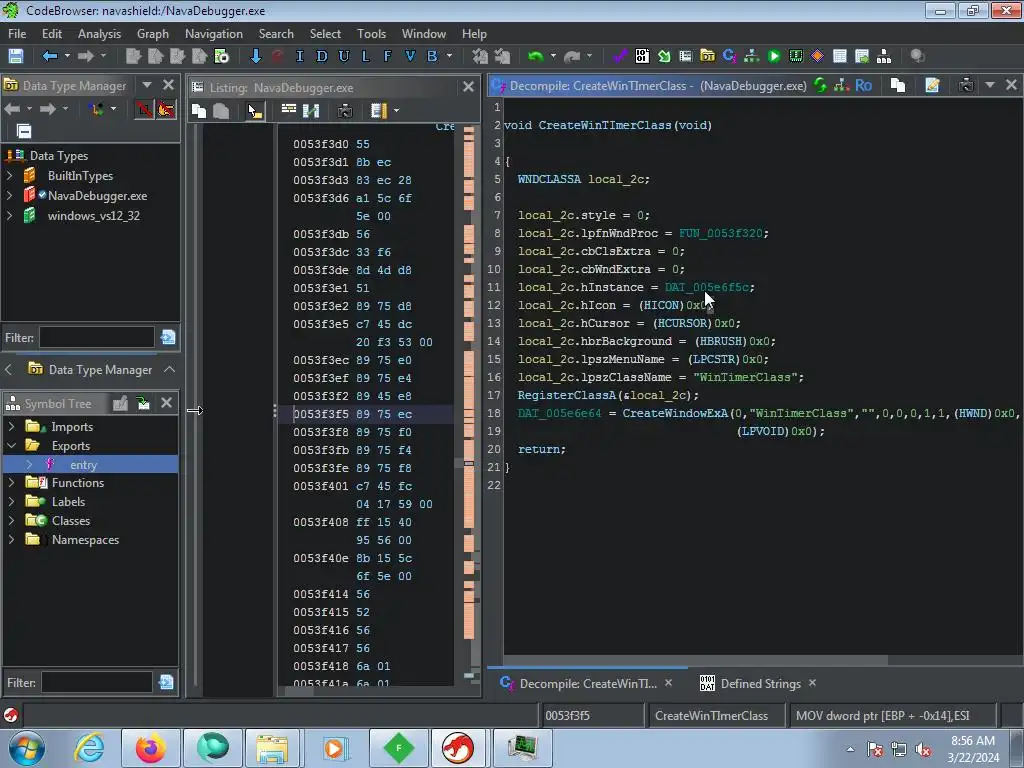The width and height of the screenshot is (1024, 768).
Task: Click the Decompile snapshot camera icon
Action: click(x=966, y=86)
